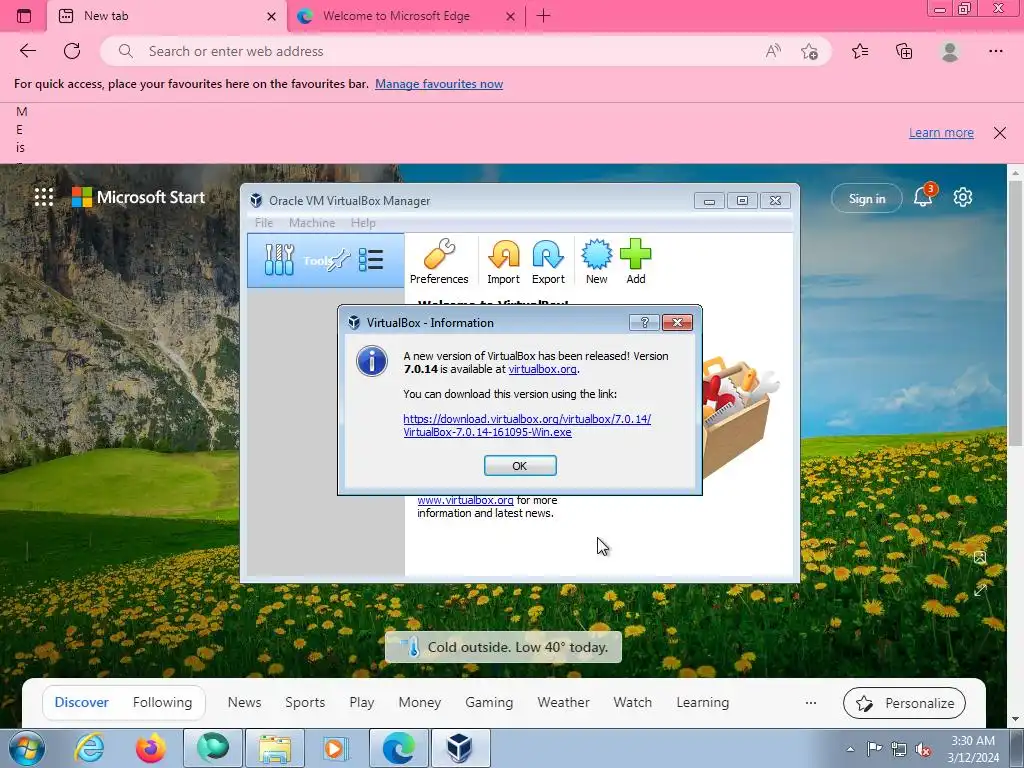The width and height of the screenshot is (1024, 768).
Task: Select the Following feed tab
Action: click(163, 702)
